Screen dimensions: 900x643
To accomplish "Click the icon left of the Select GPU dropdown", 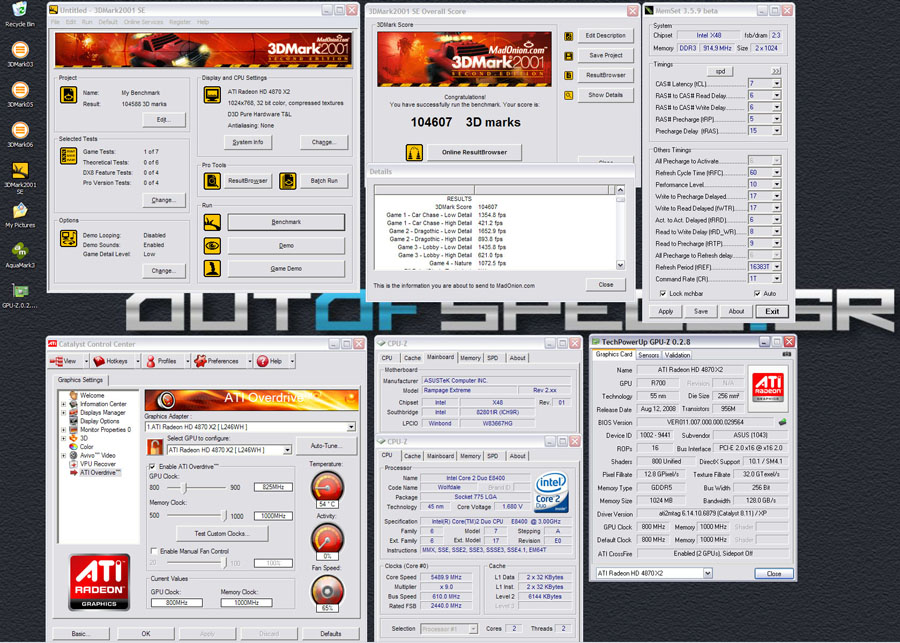I will pos(154,446).
